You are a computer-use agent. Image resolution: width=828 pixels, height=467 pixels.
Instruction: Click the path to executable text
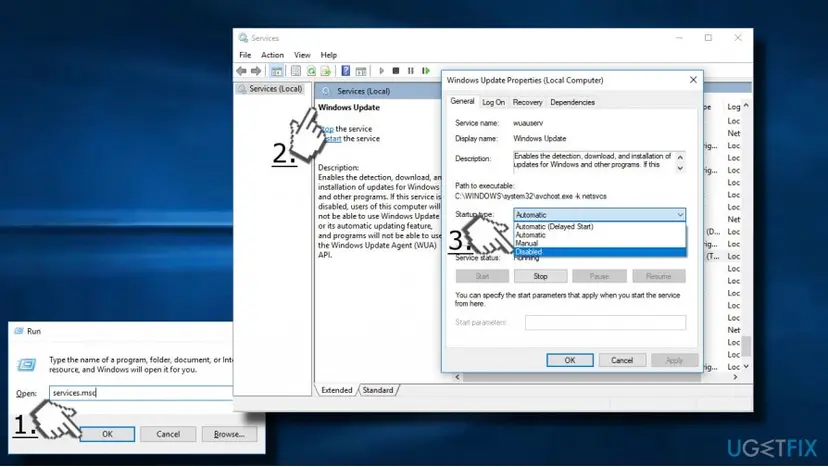pos(530,196)
